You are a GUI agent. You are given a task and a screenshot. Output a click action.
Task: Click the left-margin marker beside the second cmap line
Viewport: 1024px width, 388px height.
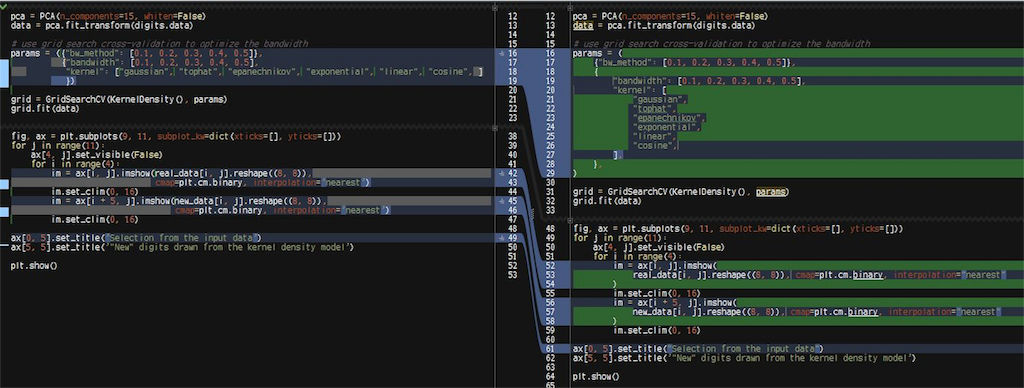coord(3,212)
